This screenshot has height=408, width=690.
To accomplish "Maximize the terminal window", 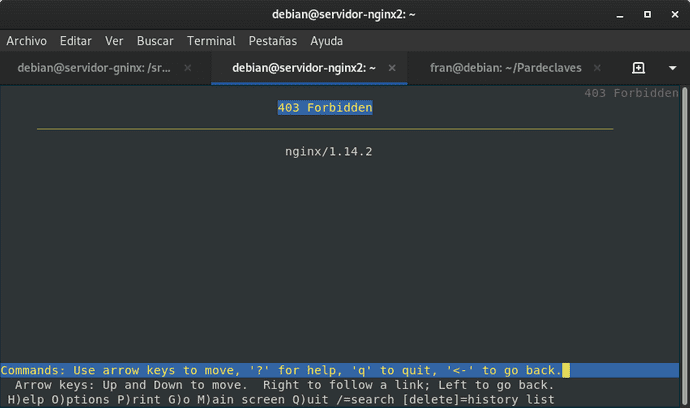I will point(645,14).
